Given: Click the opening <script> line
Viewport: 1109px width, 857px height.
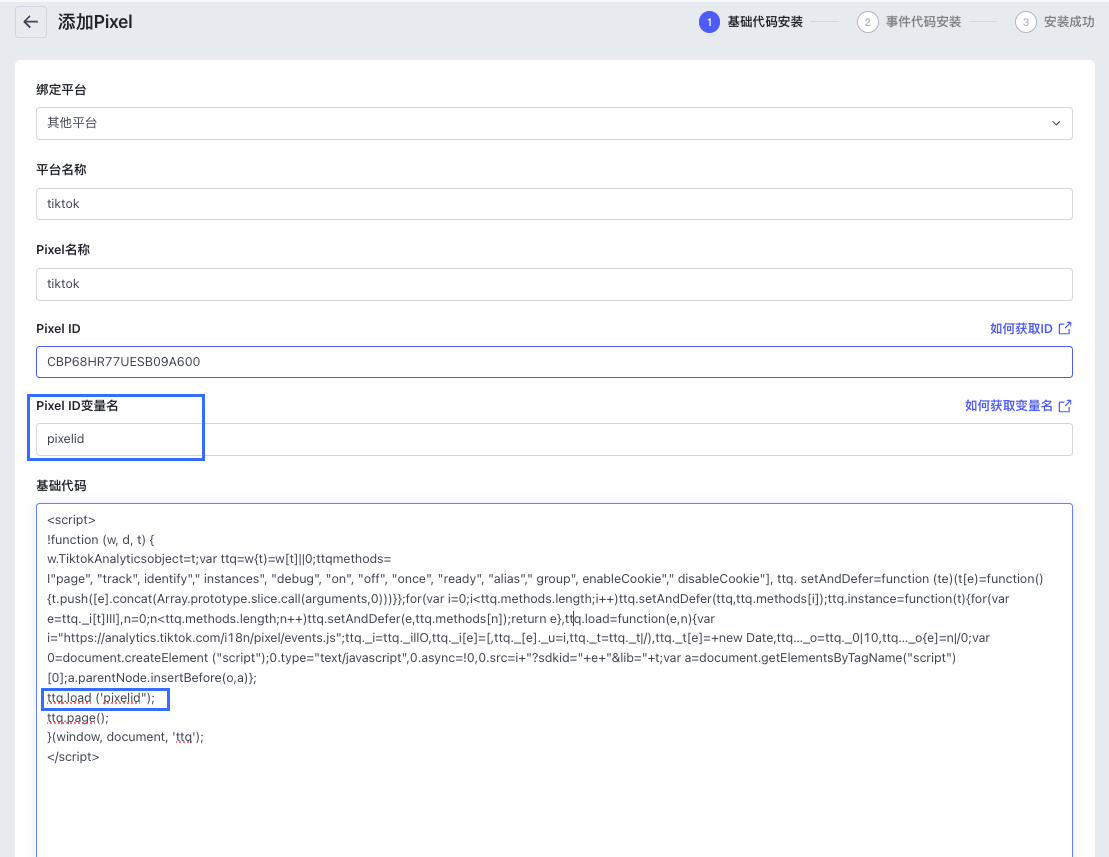Looking at the screenshot, I should click(x=71, y=520).
